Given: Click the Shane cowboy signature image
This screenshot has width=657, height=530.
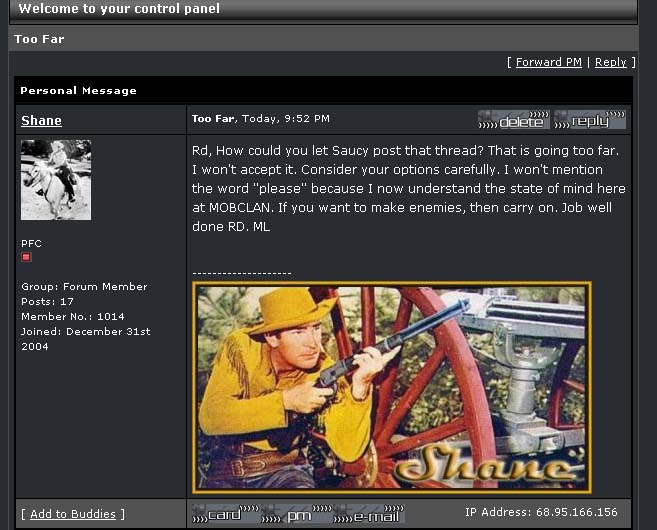Looking at the screenshot, I should (x=392, y=387).
